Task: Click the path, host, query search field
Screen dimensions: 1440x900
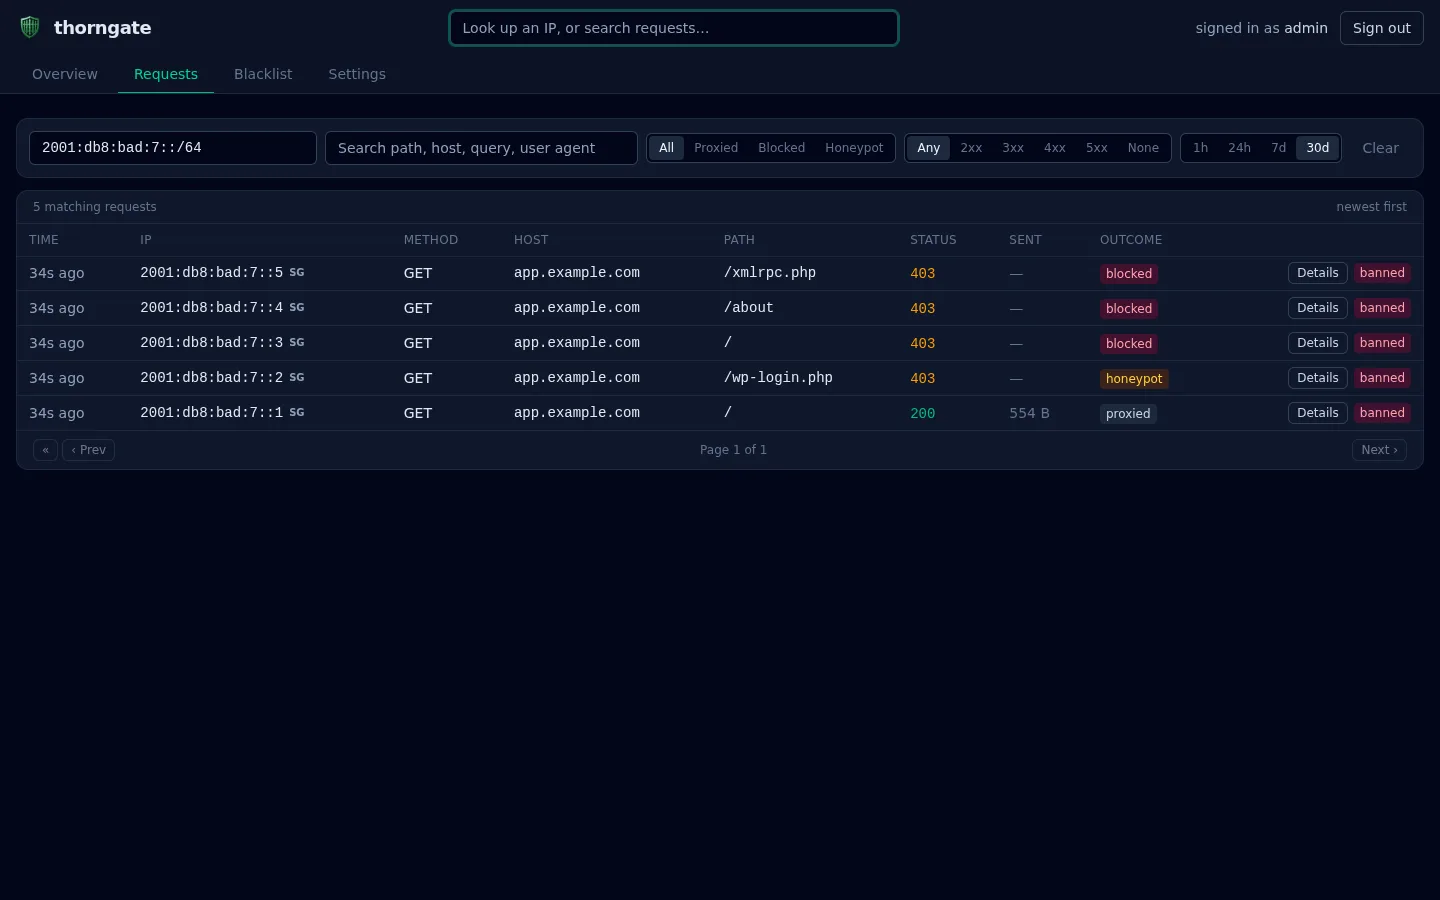Action: (481, 148)
